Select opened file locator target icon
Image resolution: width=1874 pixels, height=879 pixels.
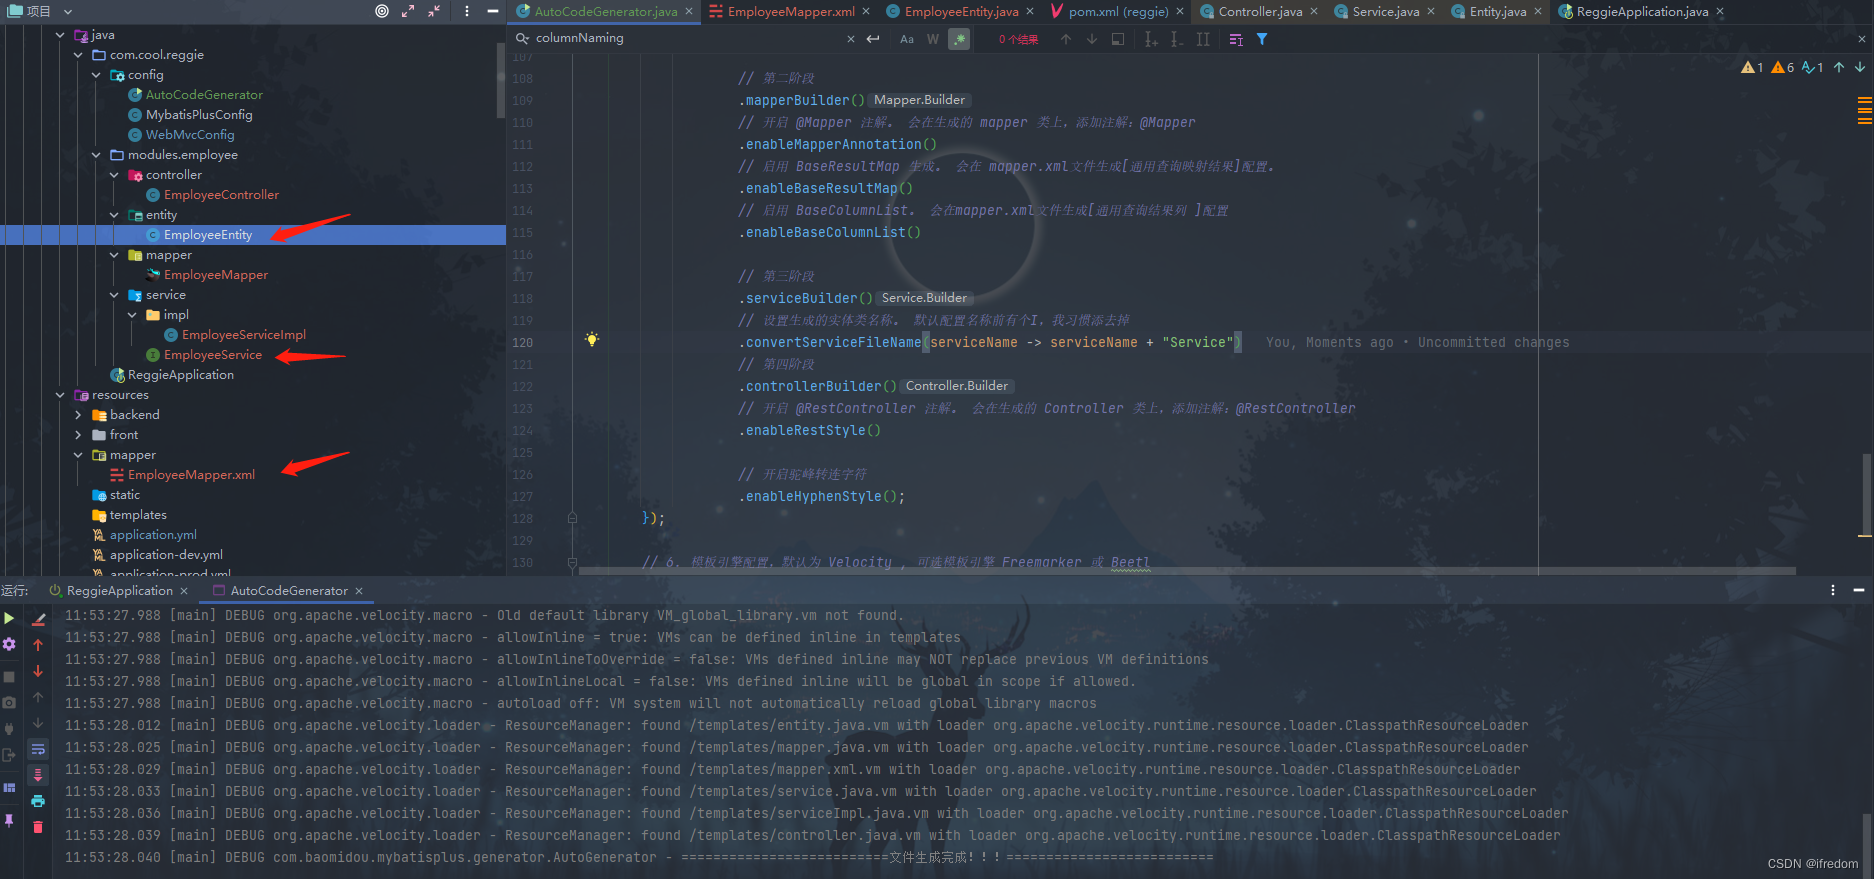(382, 11)
